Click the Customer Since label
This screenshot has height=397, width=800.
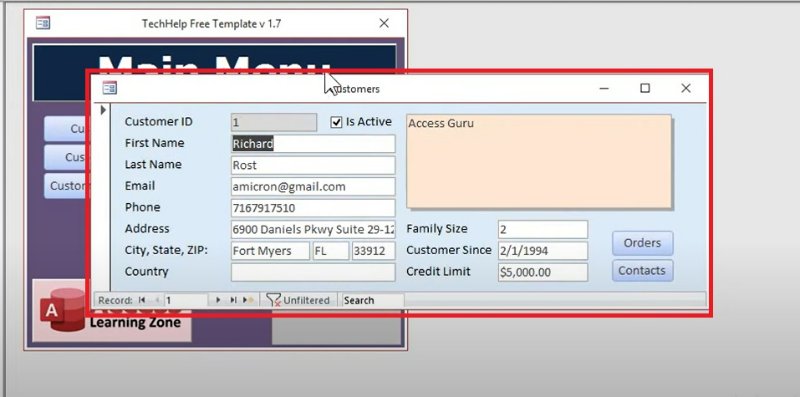[x=449, y=250]
